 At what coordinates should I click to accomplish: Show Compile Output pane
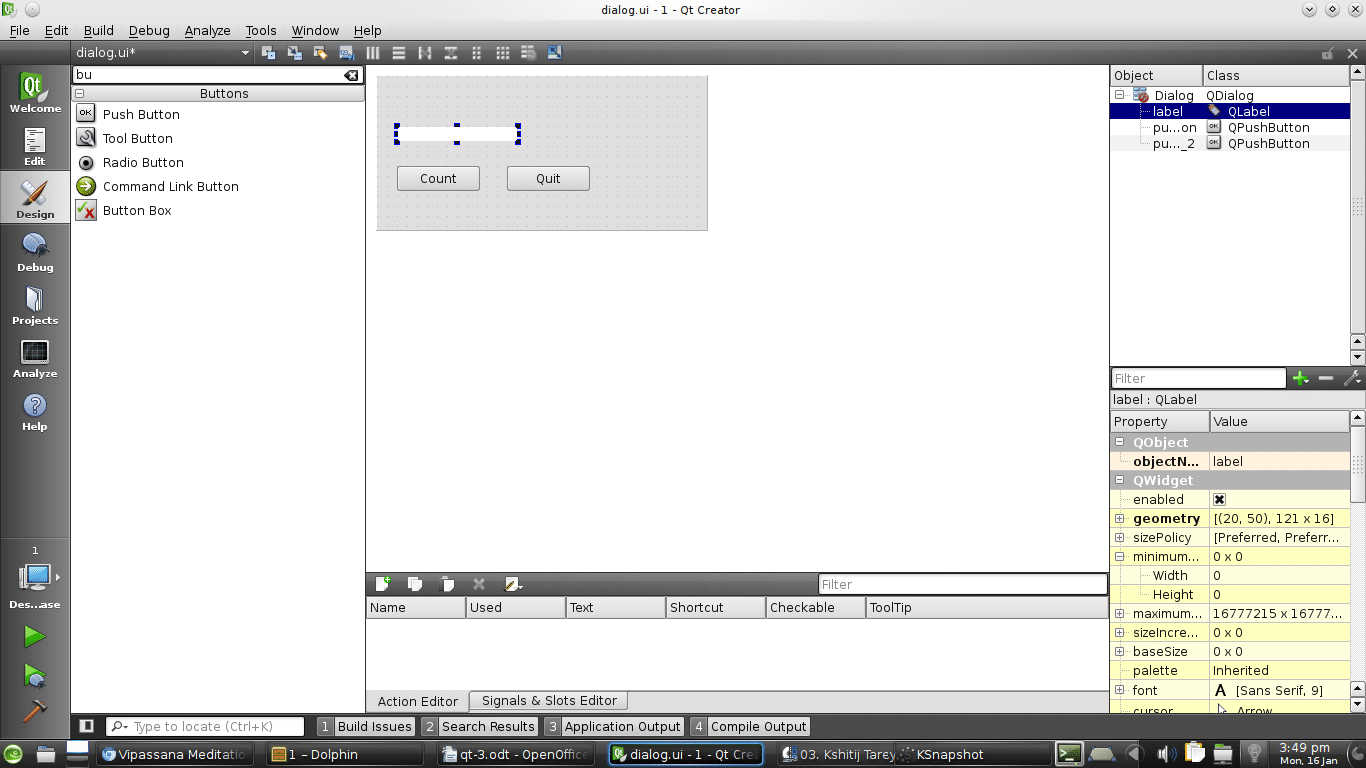point(750,727)
